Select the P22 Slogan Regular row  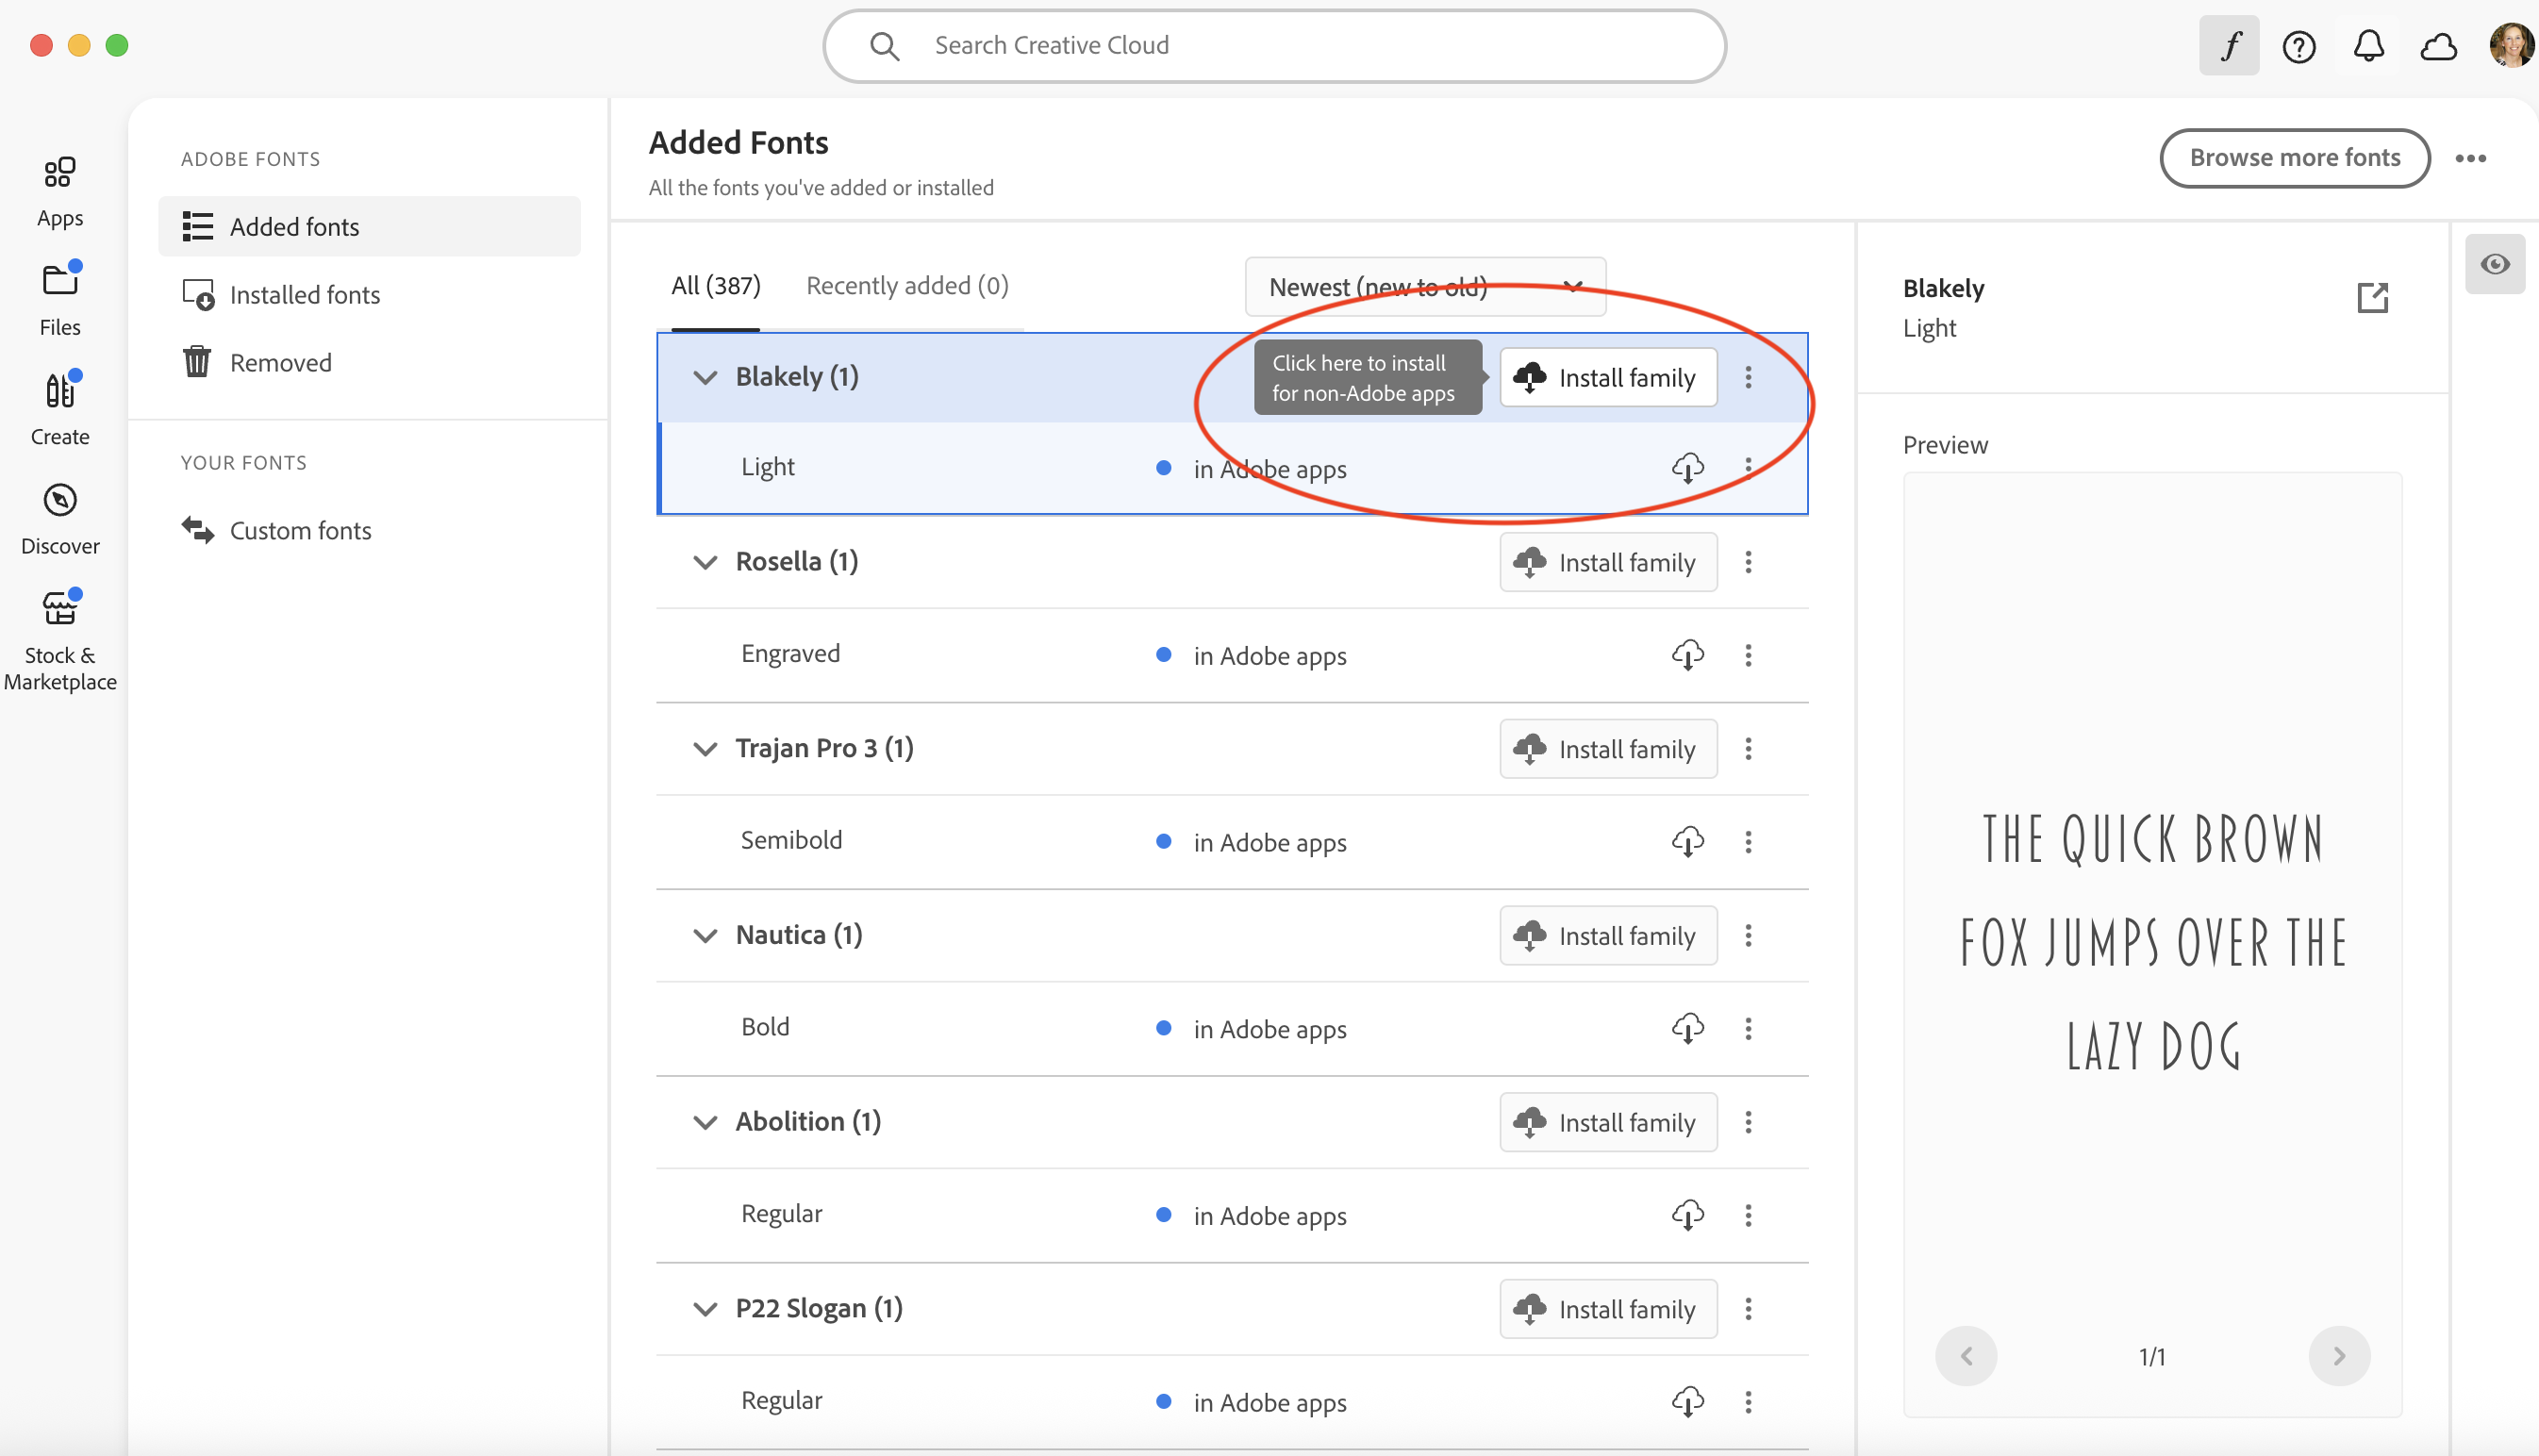(x=1232, y=1402)
